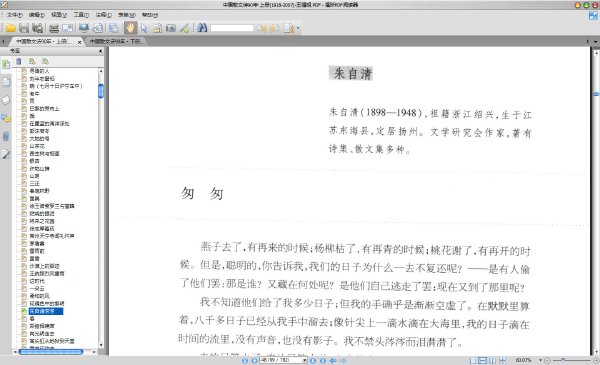
Task: Open the page number combo box
Action: click(283, 360)
